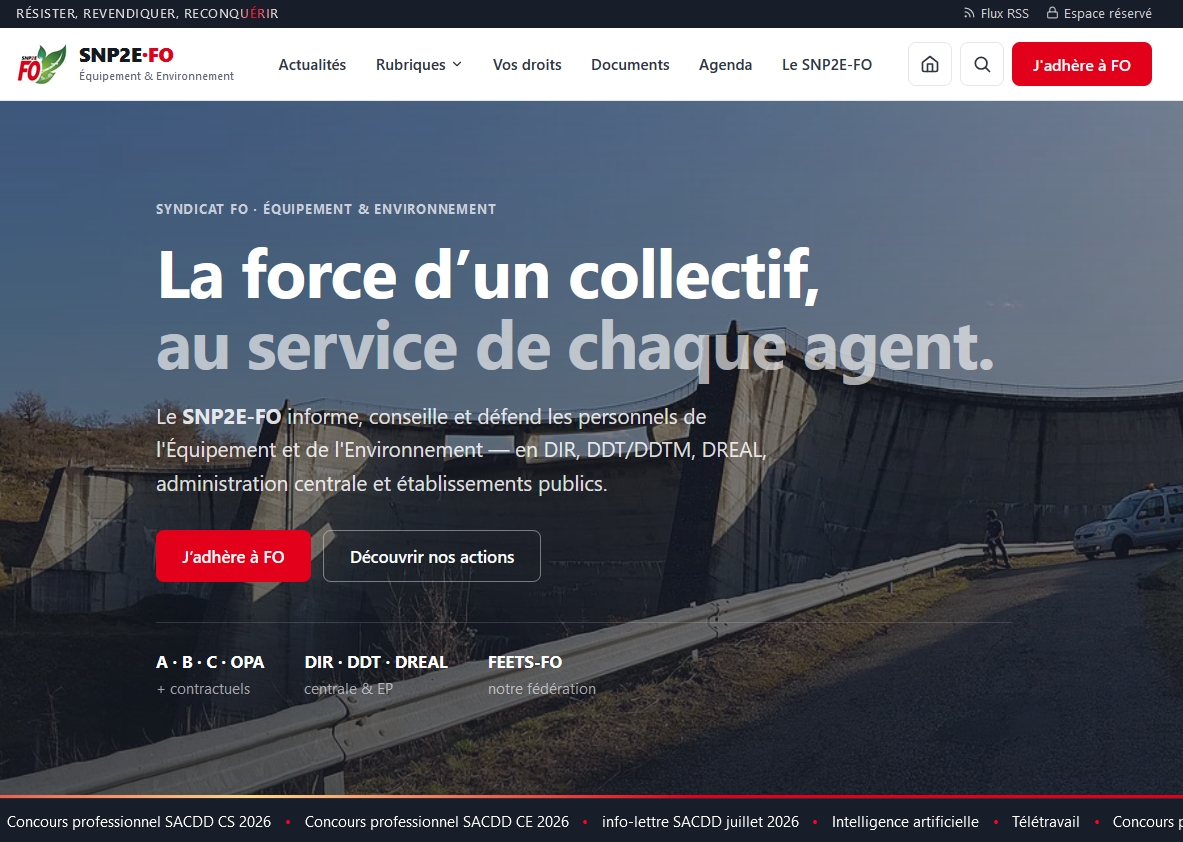Click Découvrir nos actions button

[x=432, y=556]
